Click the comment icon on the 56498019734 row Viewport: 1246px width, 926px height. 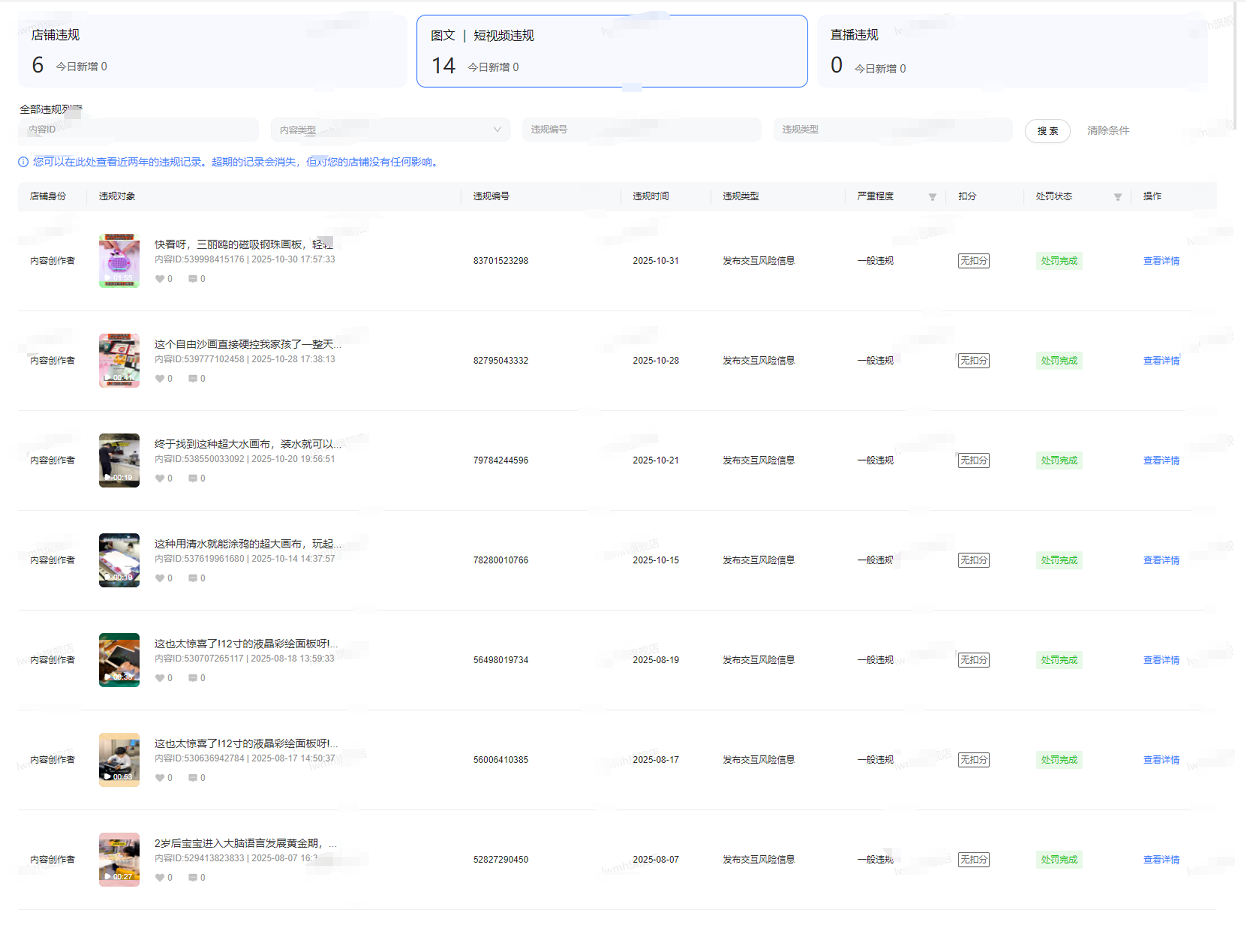pyautogui.click(x=193, y=678)
